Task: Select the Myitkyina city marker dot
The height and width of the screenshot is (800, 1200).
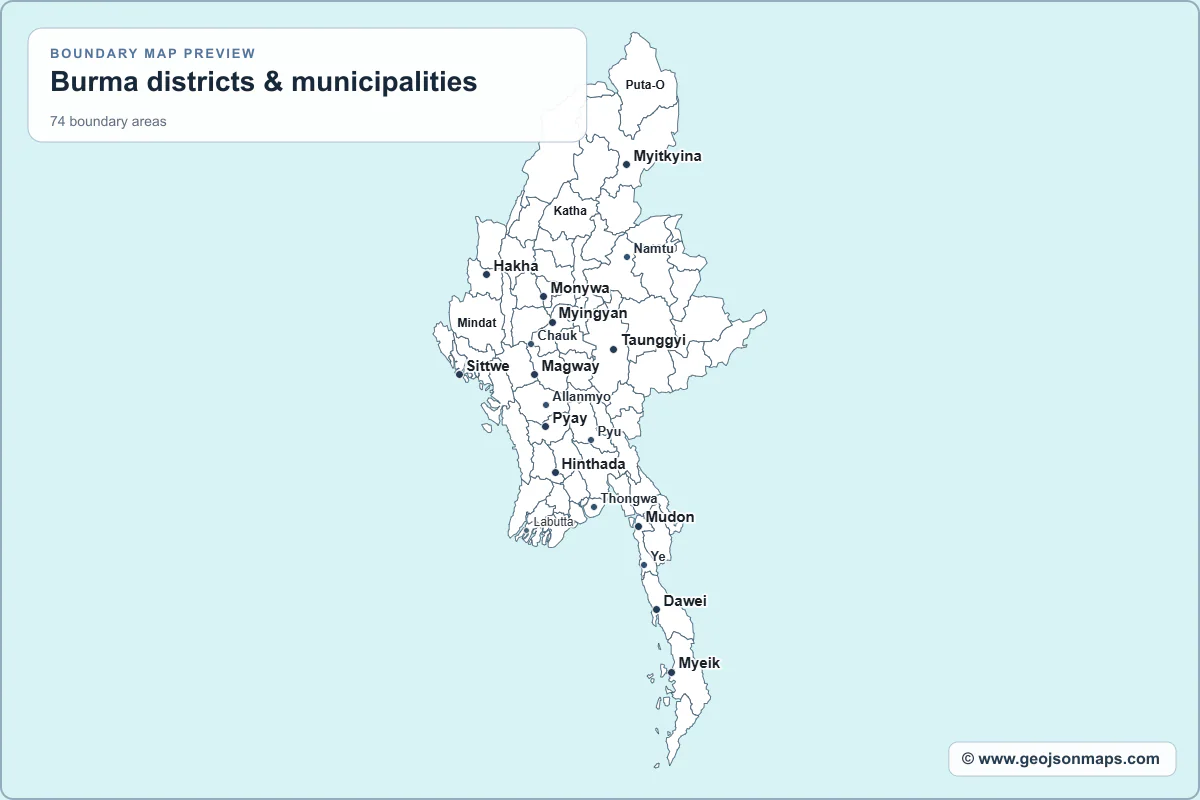Action: [x=626, y=164]
